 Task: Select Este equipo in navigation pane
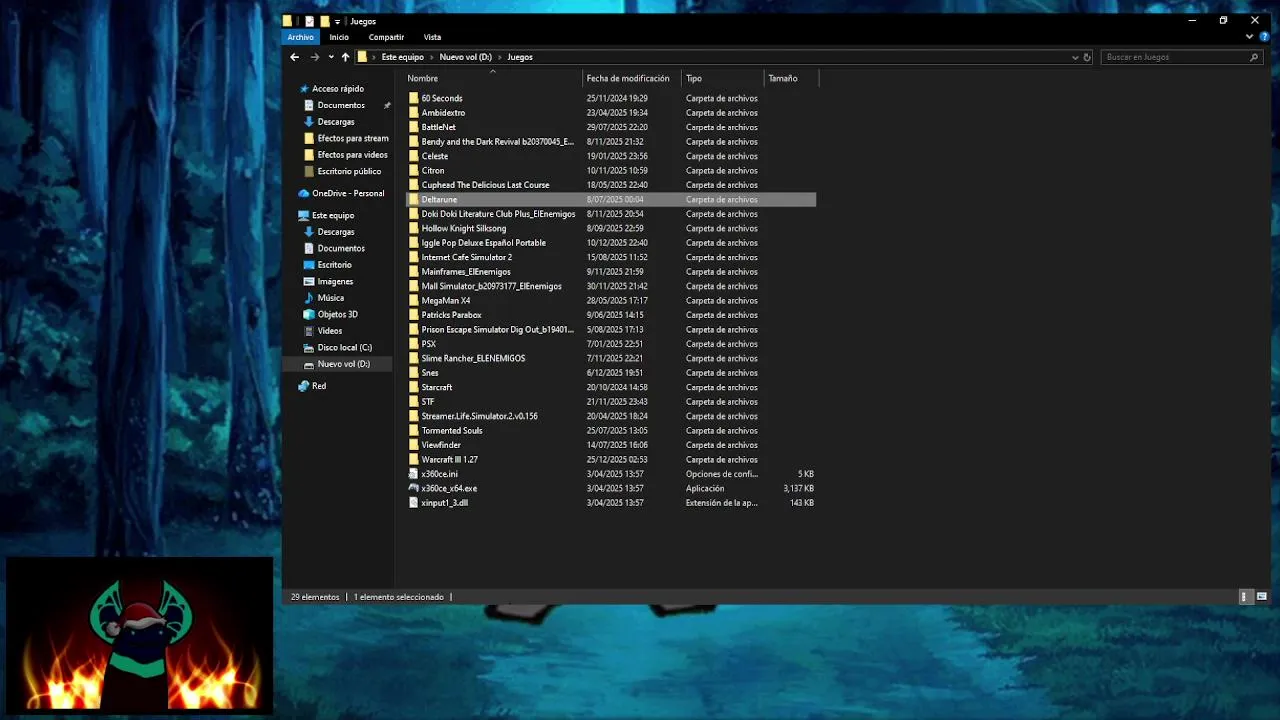pyautogui.click(x=332, y=215)
